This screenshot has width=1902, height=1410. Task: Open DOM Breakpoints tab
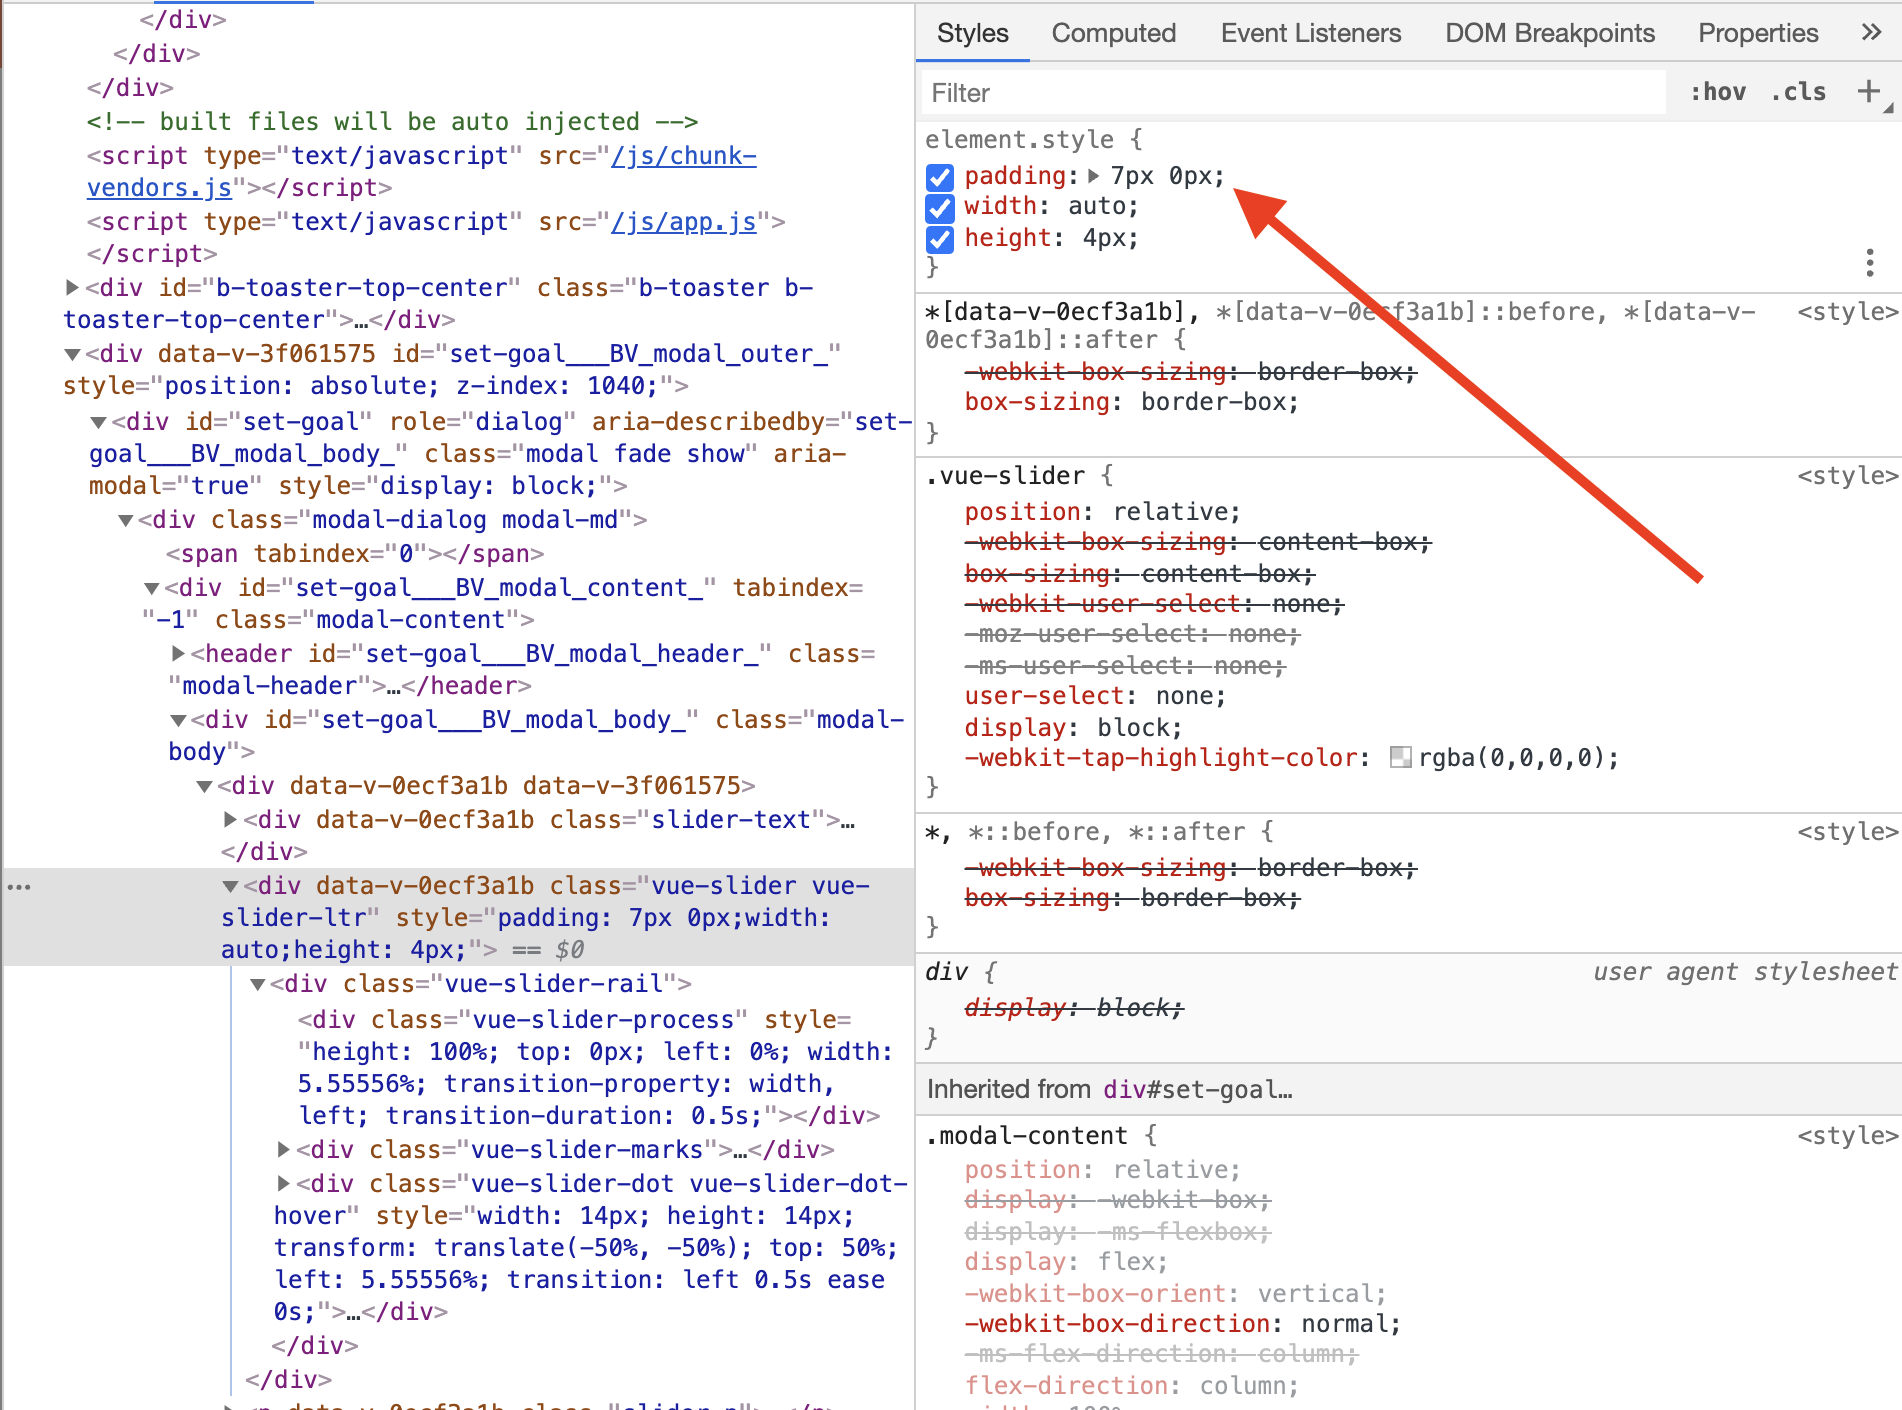pyautogui.click(x=1549, y=33)
